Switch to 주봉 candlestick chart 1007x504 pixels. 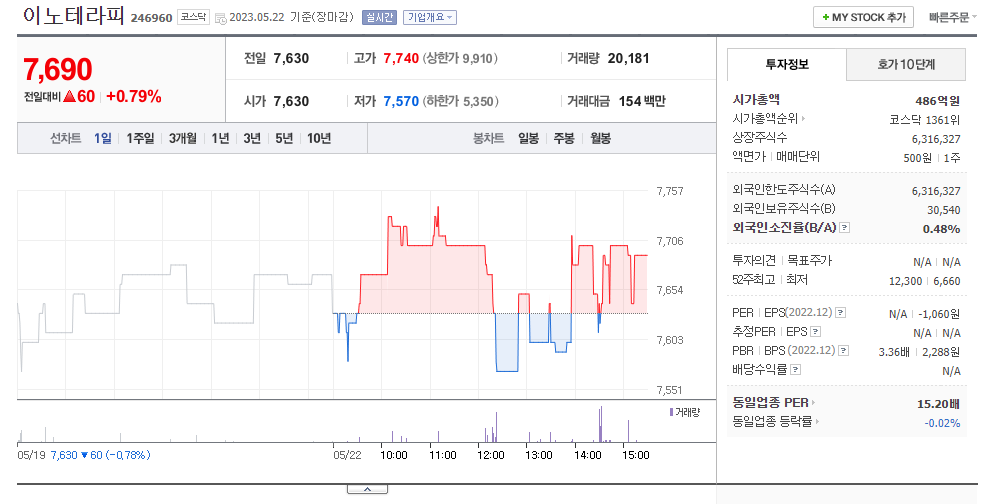(564, 138)
